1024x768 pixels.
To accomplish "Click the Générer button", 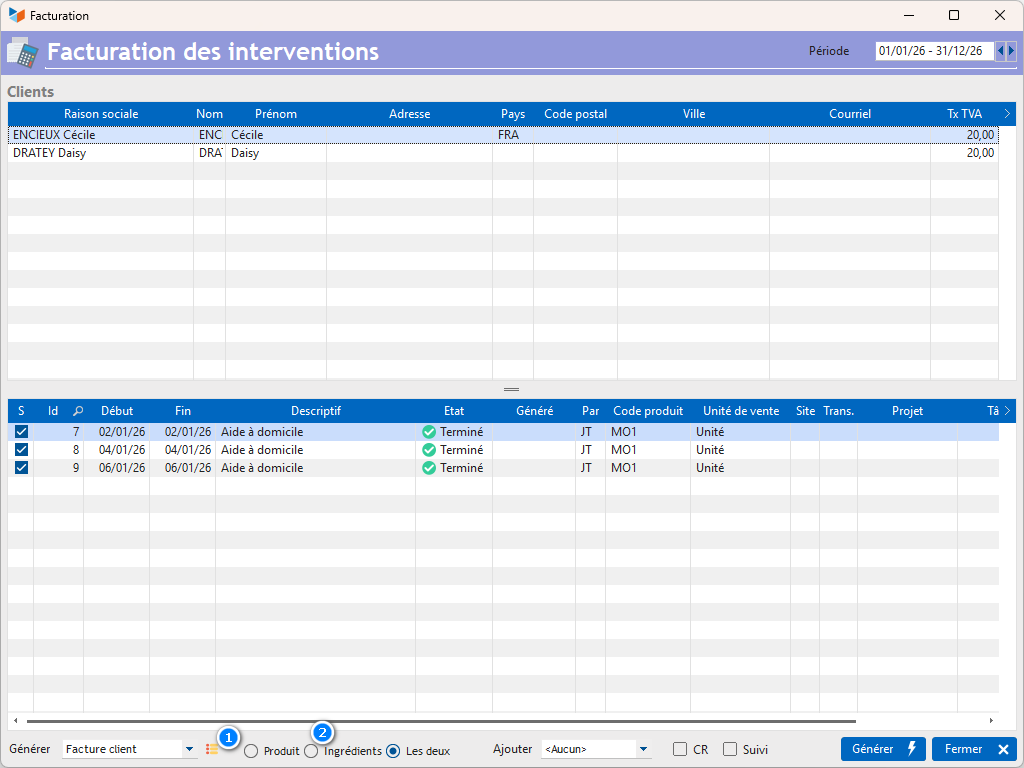I will (x=883, y=749).
